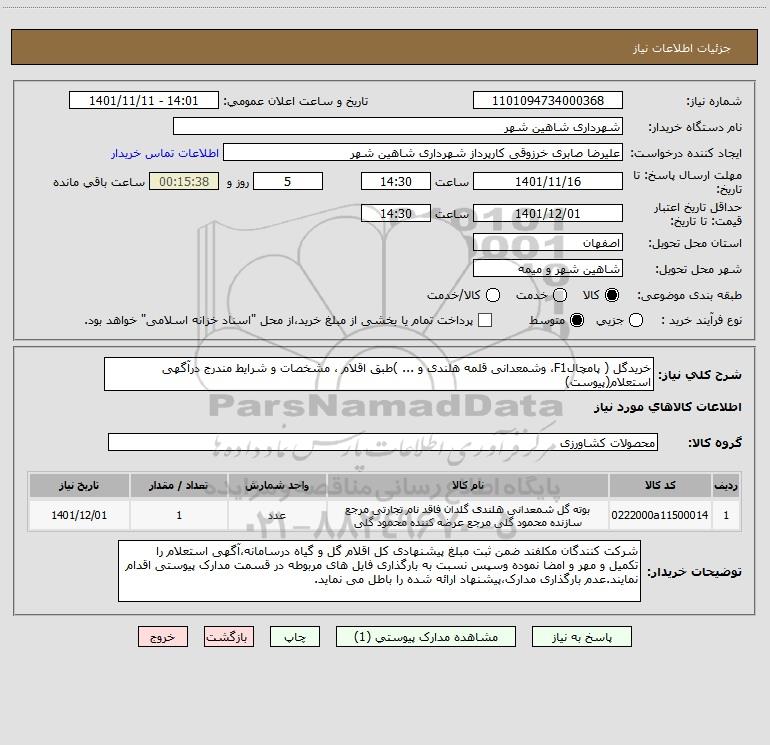Click the general description text box خریدگل
Viewport: 770px width, 745px height.
click(379, 374)
